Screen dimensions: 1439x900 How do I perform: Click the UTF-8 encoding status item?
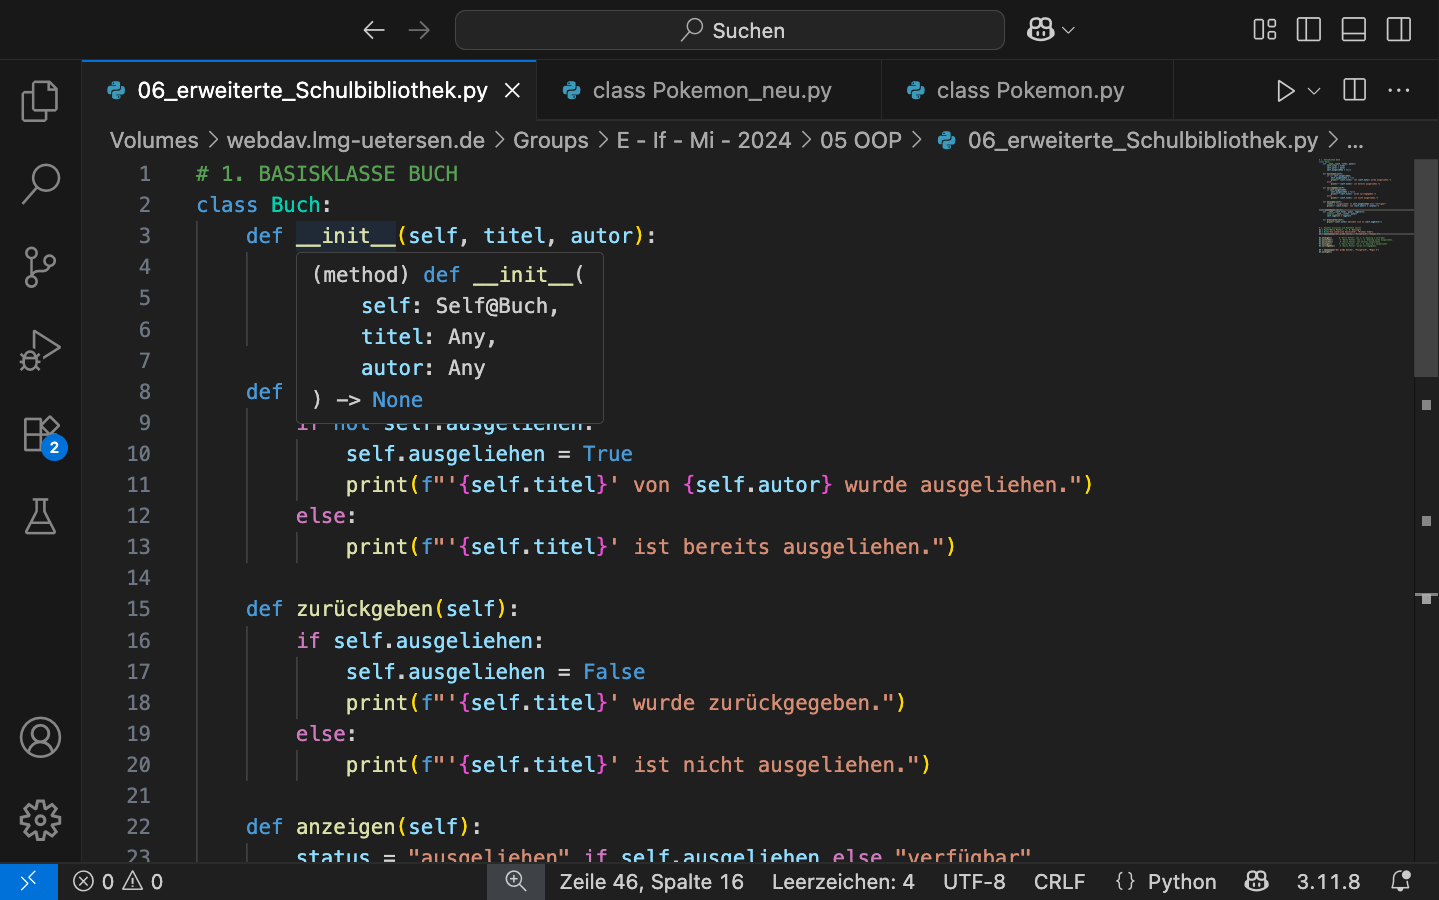point(973,881)
